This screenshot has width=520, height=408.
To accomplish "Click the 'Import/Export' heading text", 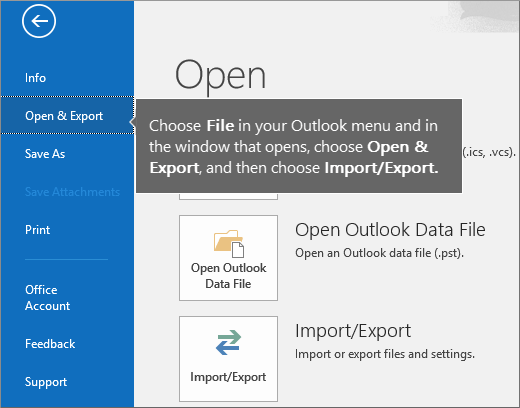I will point(353,331).
